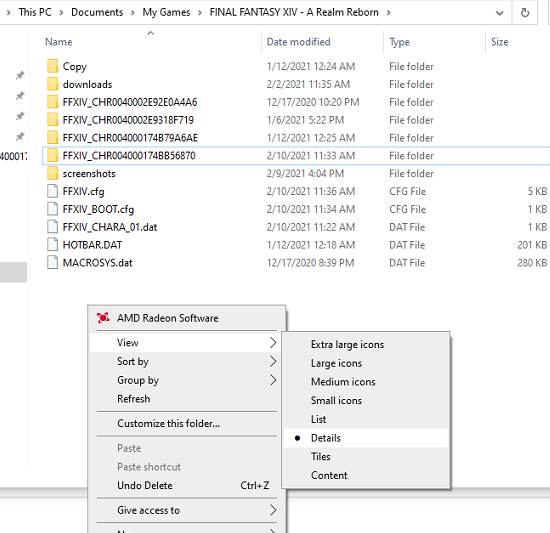Click date 12/17/2020 10:20 PM
550x533 pixels.
[x=313, y=102]
